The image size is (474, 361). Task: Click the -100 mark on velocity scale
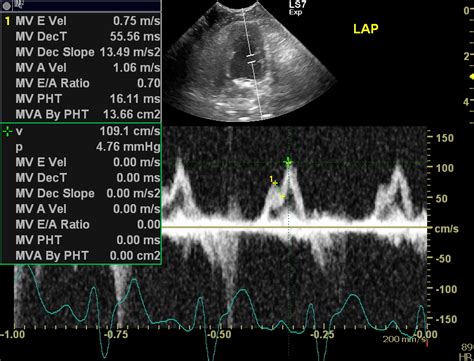(x=445, y=289)
